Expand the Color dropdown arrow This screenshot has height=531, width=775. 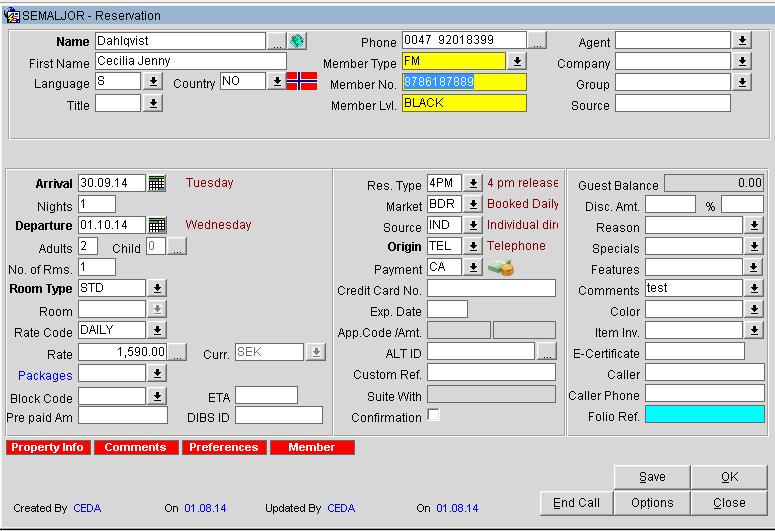click(754, 310)
